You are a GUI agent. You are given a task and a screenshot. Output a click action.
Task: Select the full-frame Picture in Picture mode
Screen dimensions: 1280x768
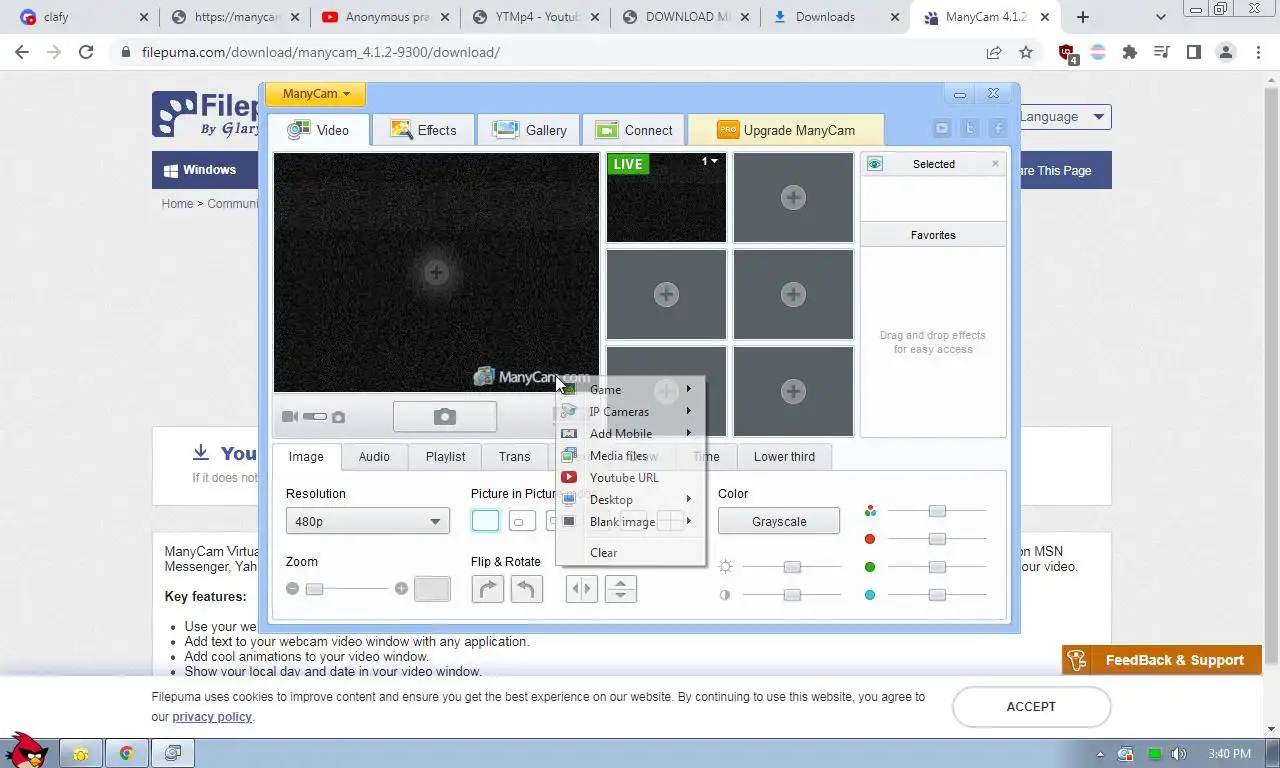coord(485,521)
